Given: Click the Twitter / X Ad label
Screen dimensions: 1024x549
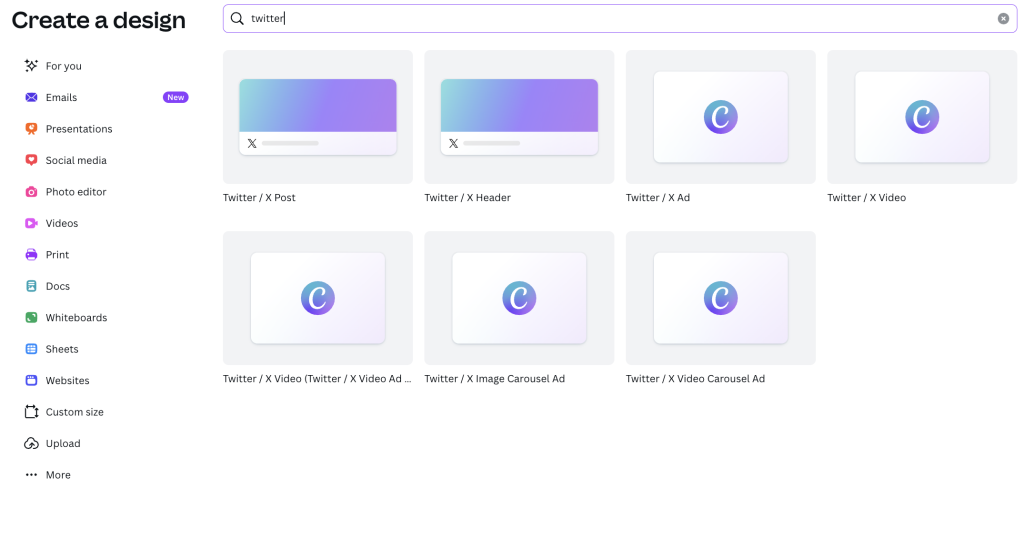Looking at the screenshot, I should [x=658, y=197].
